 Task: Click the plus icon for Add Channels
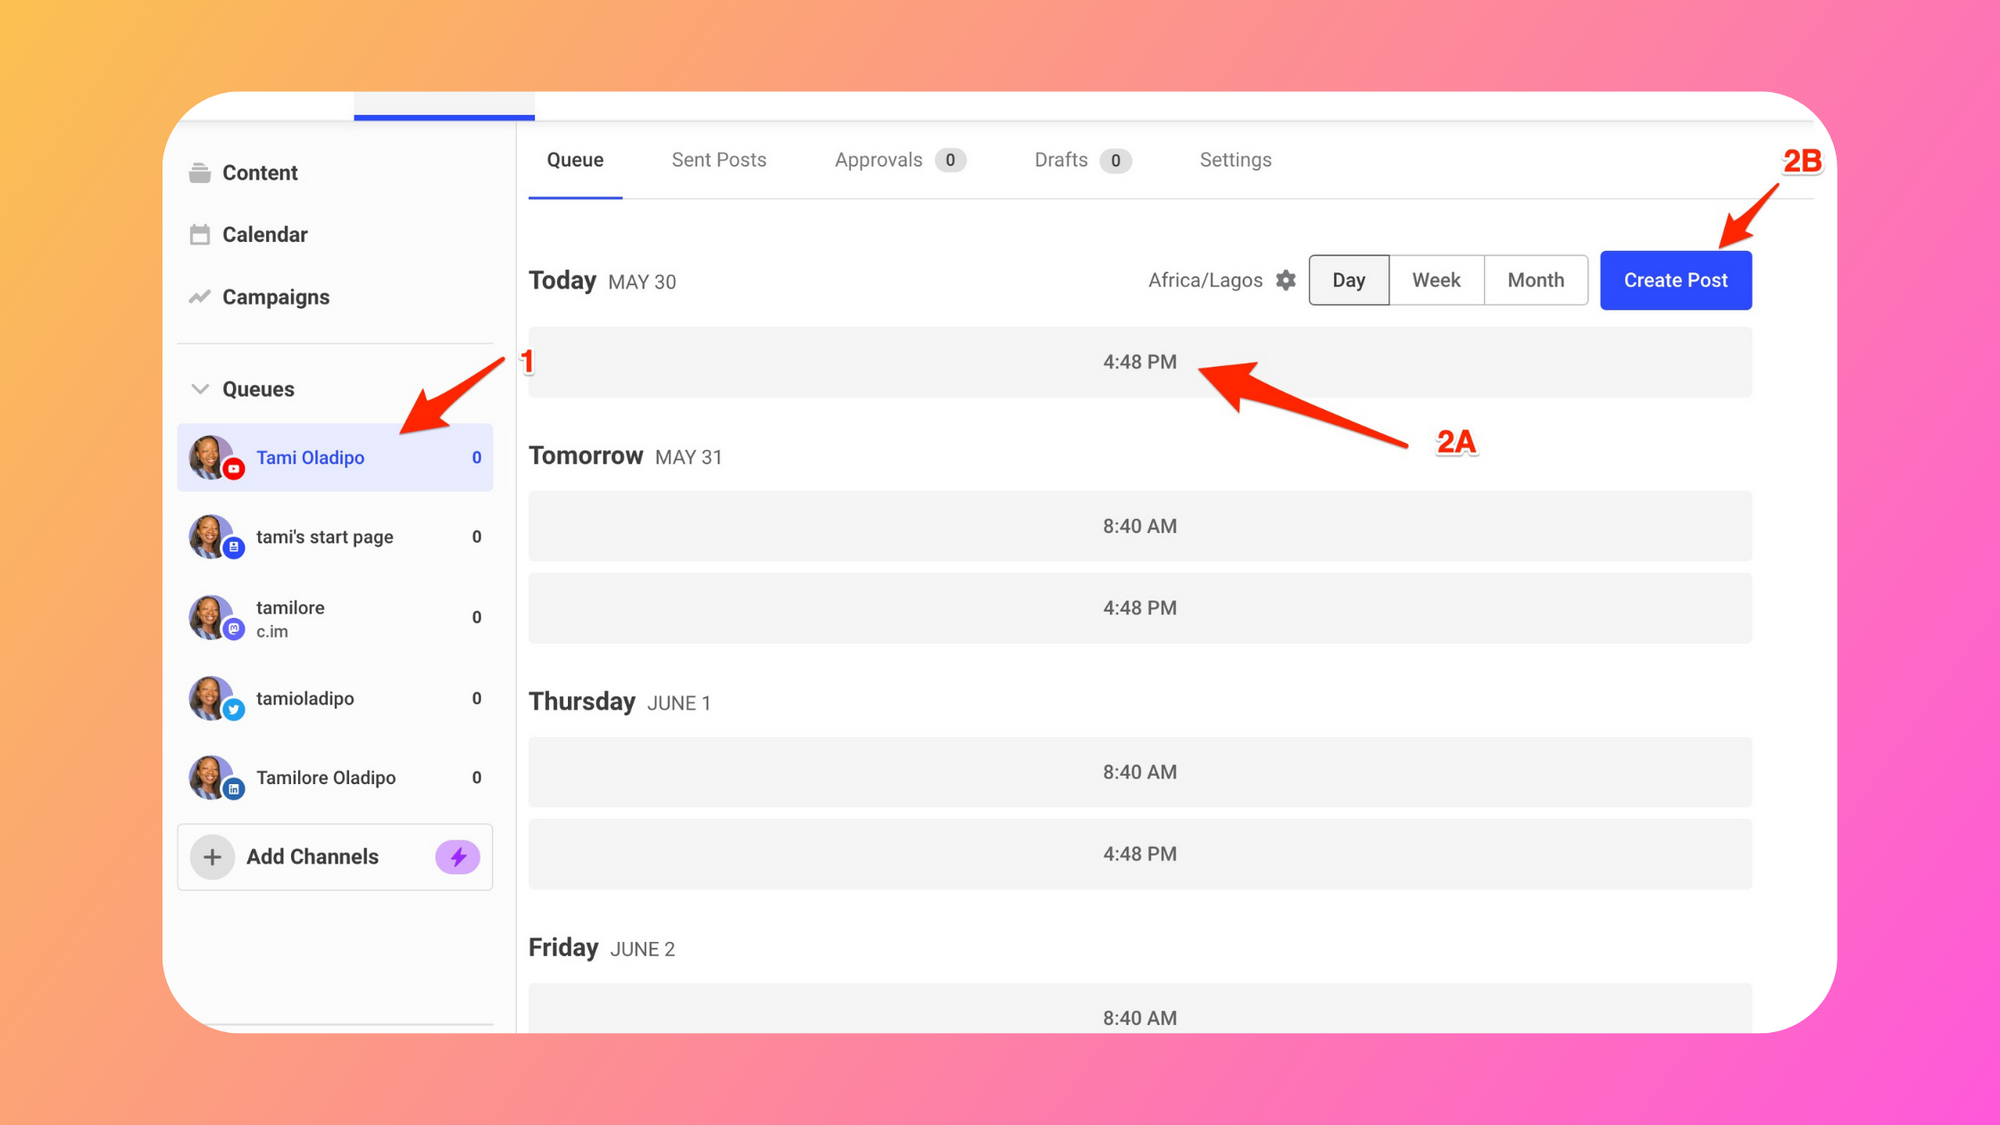click(x=212, y=857)
